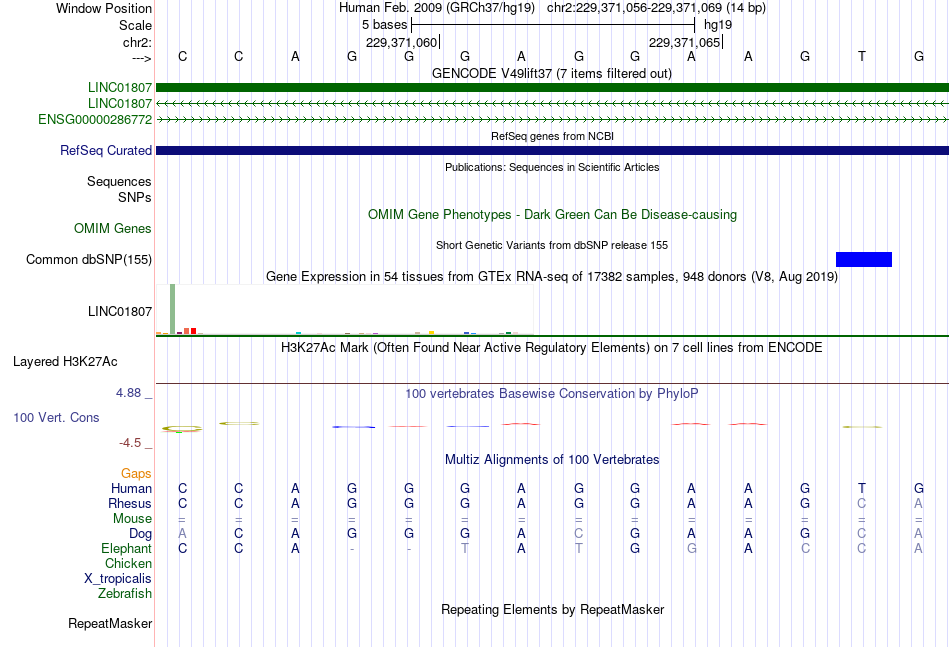Select the Zebrafish species label
Viewport: 950px width, 647px height.
pyautogui.click(x=125, y=594)
